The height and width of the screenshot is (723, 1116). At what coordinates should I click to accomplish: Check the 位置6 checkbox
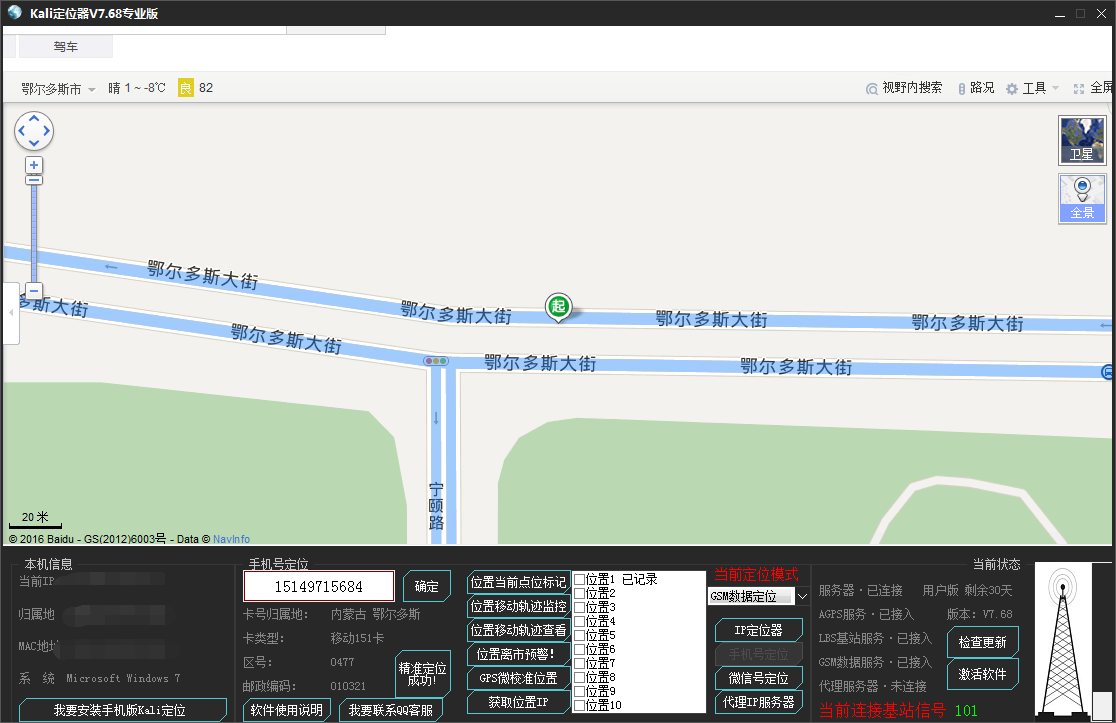coord(580,649)
